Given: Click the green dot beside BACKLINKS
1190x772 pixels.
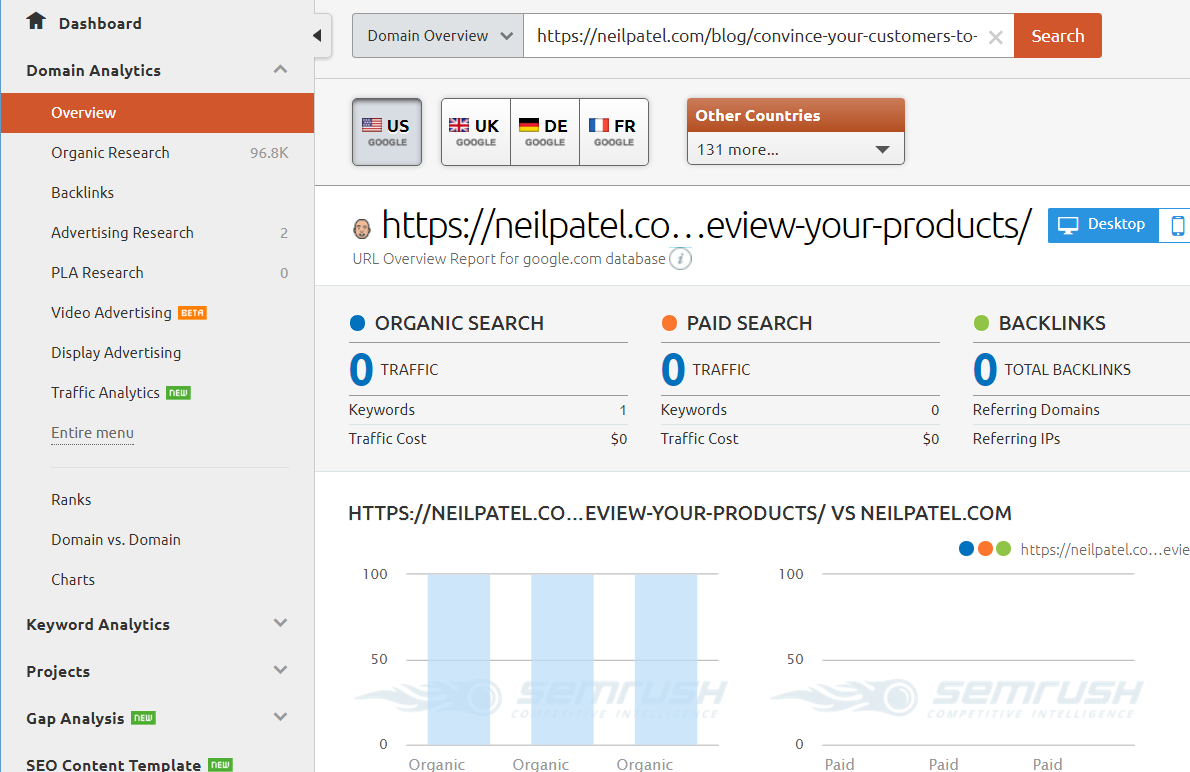Looking at the screenshot, I should point(981,323).
